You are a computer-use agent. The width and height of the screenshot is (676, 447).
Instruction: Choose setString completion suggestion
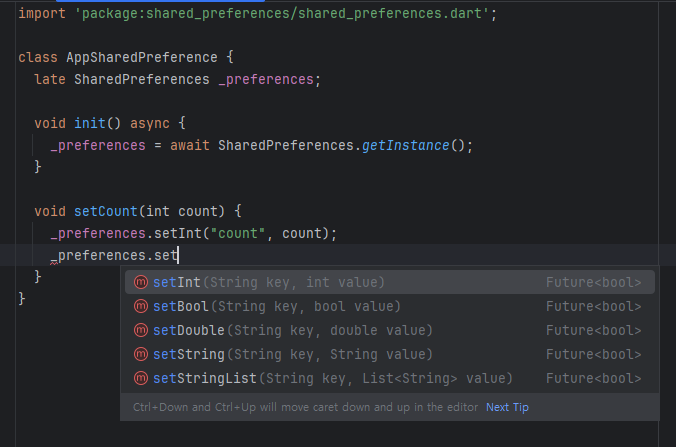point(390,354)
